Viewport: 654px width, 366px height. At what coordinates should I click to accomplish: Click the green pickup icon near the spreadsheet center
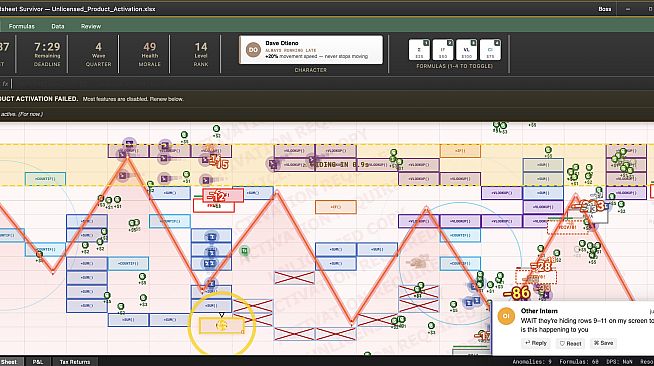[244, 251]
